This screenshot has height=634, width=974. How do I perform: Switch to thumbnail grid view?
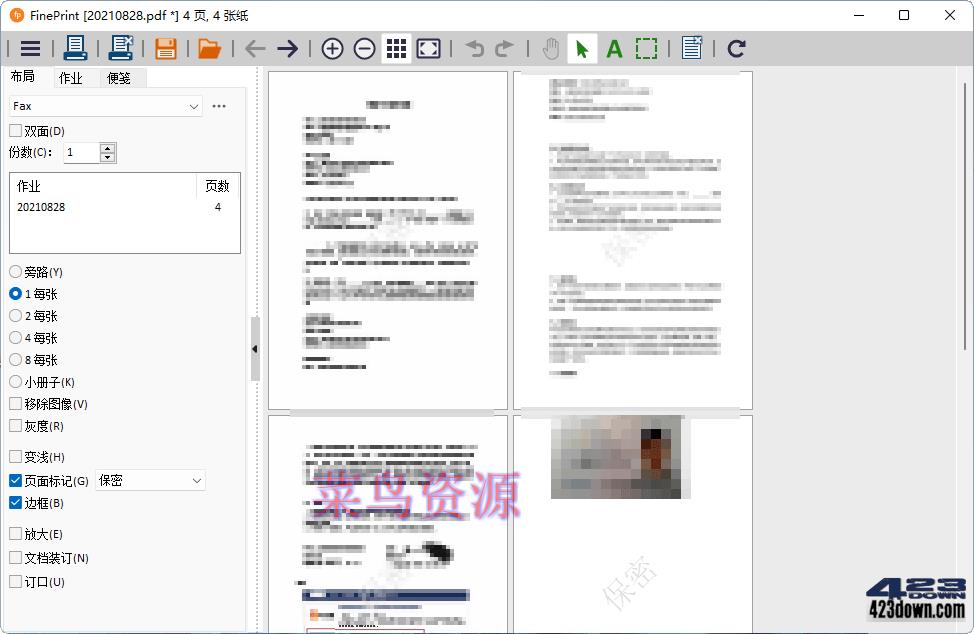[396, 47]
